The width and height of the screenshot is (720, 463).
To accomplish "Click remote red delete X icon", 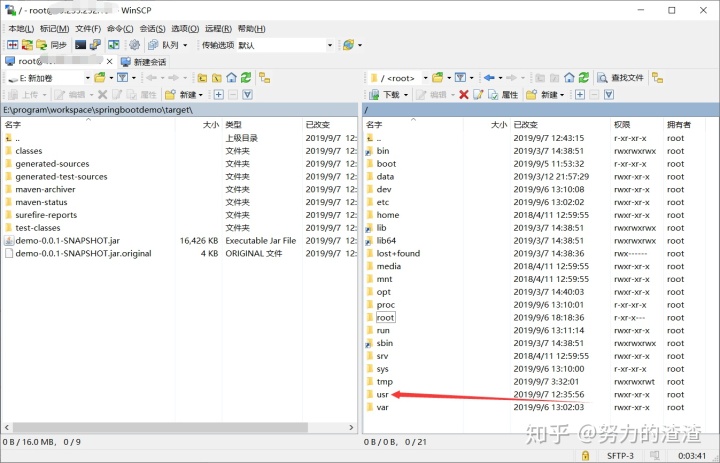I will point(464,95).
